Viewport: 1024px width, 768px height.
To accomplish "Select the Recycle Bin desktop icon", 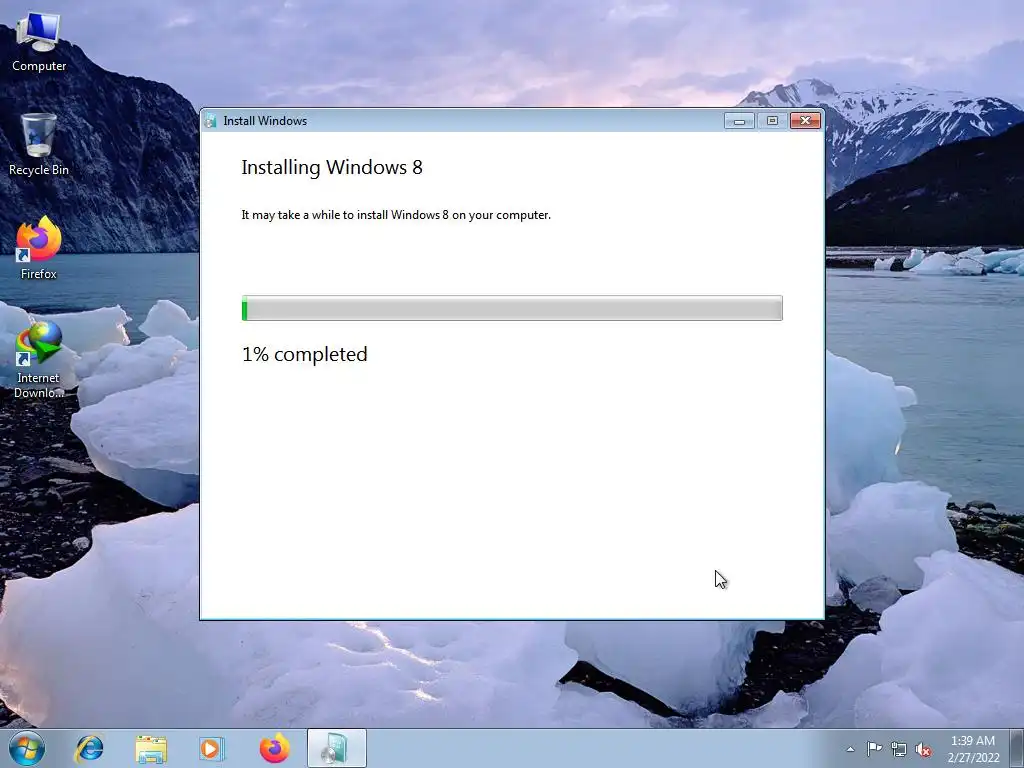I will click(39, 144).
